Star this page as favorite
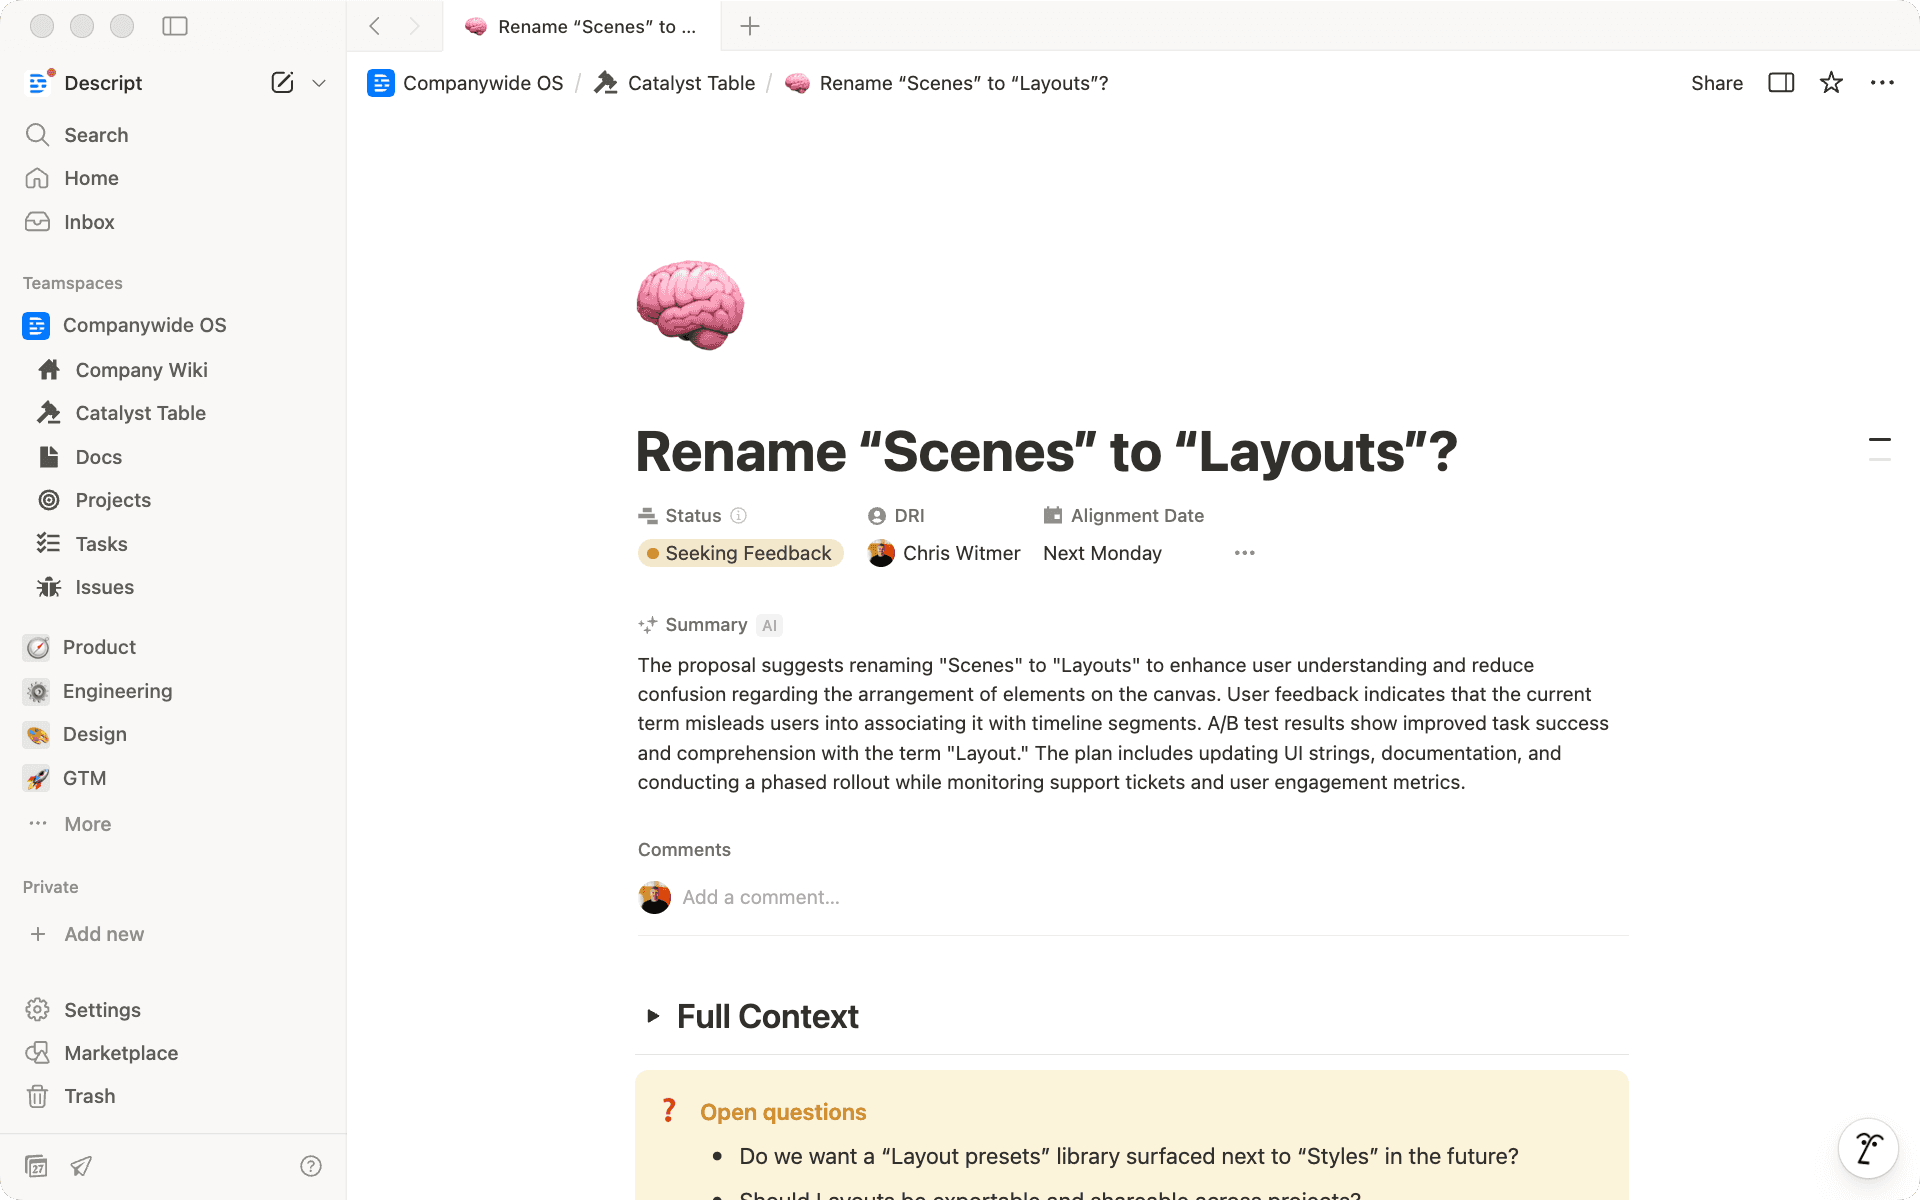The image size is (1920, 1200). [x=1831, y=83]
